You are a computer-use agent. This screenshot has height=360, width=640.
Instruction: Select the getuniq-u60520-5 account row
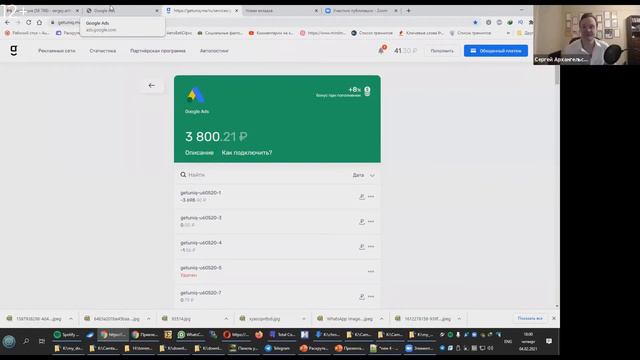(277, 271)
